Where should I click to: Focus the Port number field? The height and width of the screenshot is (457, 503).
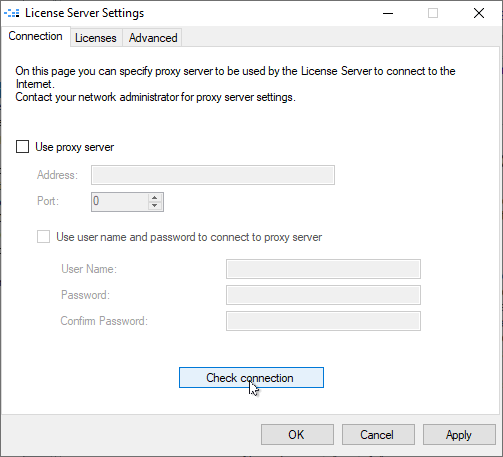pos(120,202)
